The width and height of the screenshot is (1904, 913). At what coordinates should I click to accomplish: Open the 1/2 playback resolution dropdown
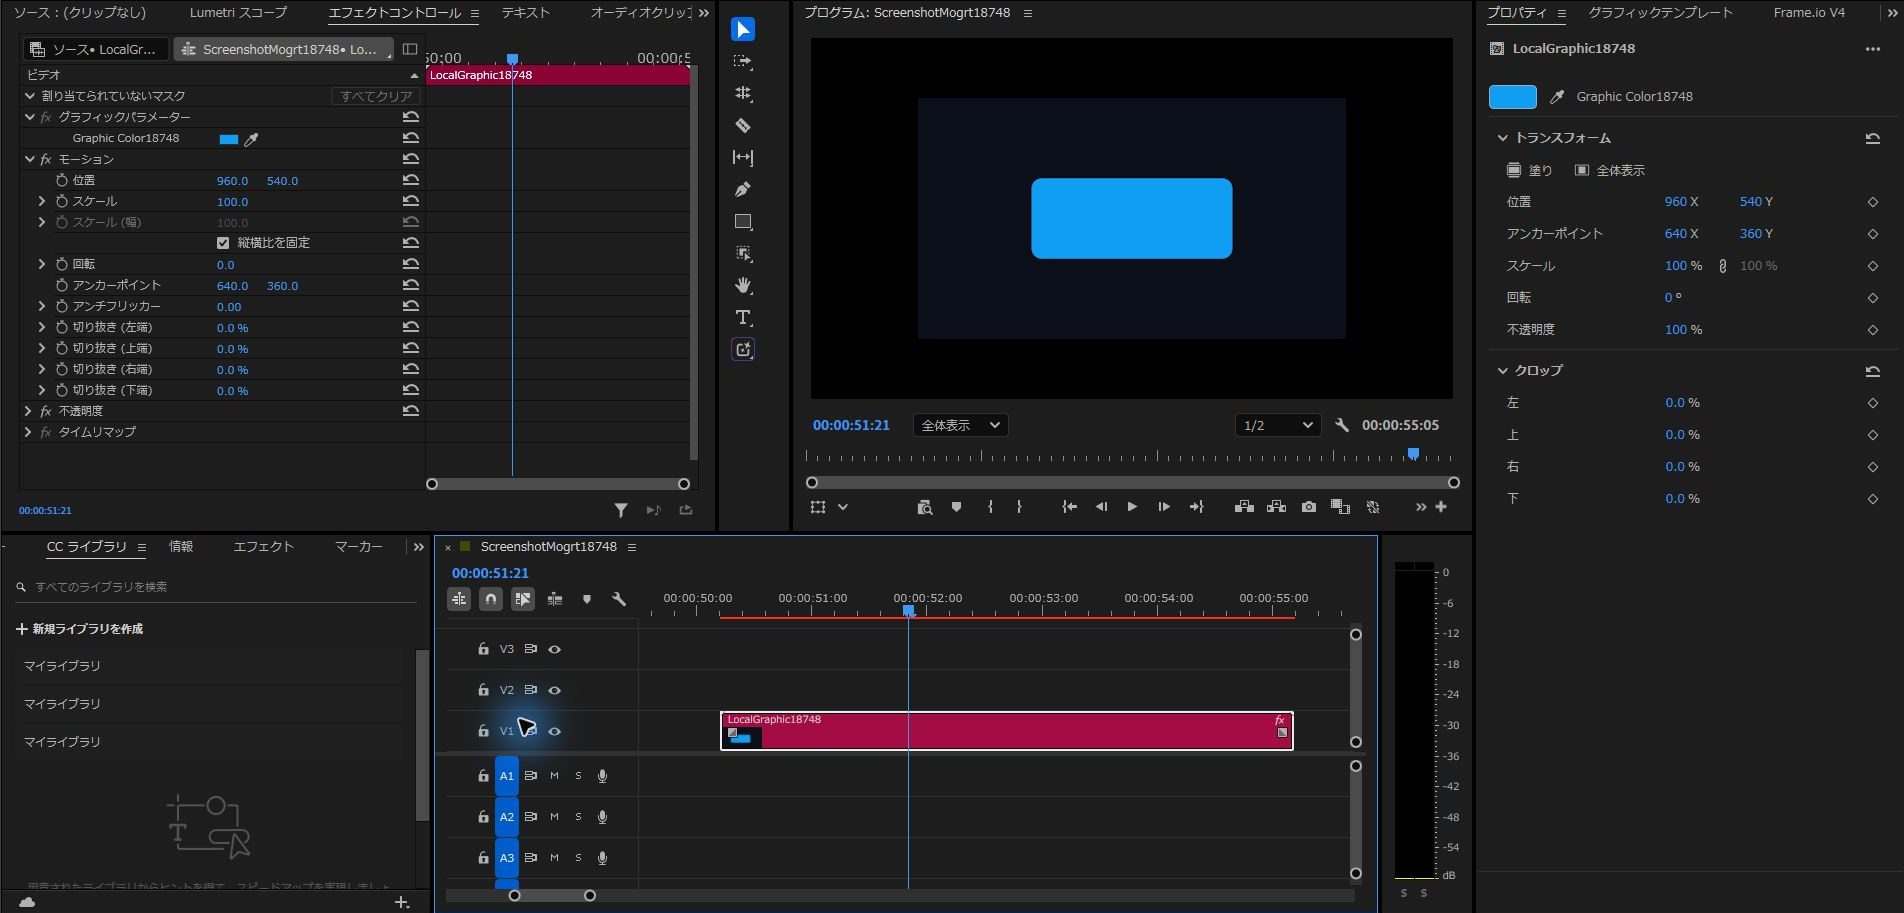(x=1278, y=425)
